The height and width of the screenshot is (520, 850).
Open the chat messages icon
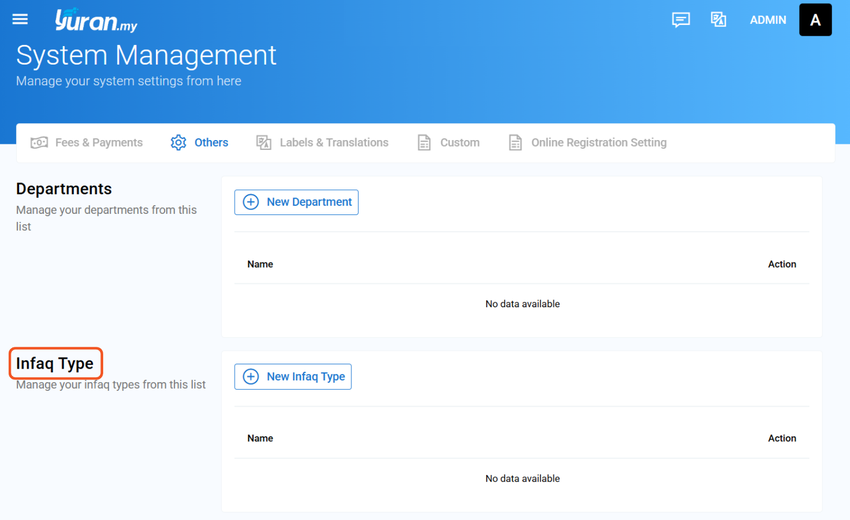pyautogui.click(x=681, y=20)
